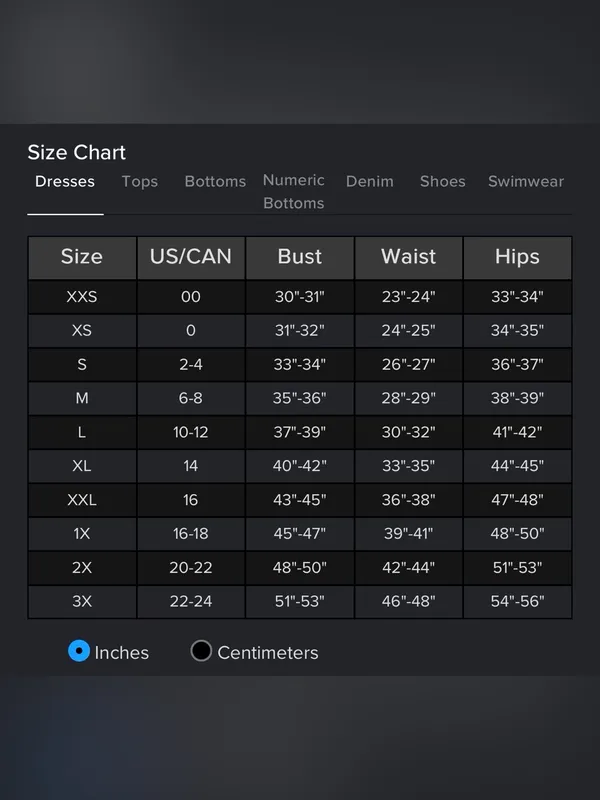Image resolution: width=600 pixels, height=800 pixels.
Task: Click the waist measurement 36"-38"
Action: coord(409,500)
